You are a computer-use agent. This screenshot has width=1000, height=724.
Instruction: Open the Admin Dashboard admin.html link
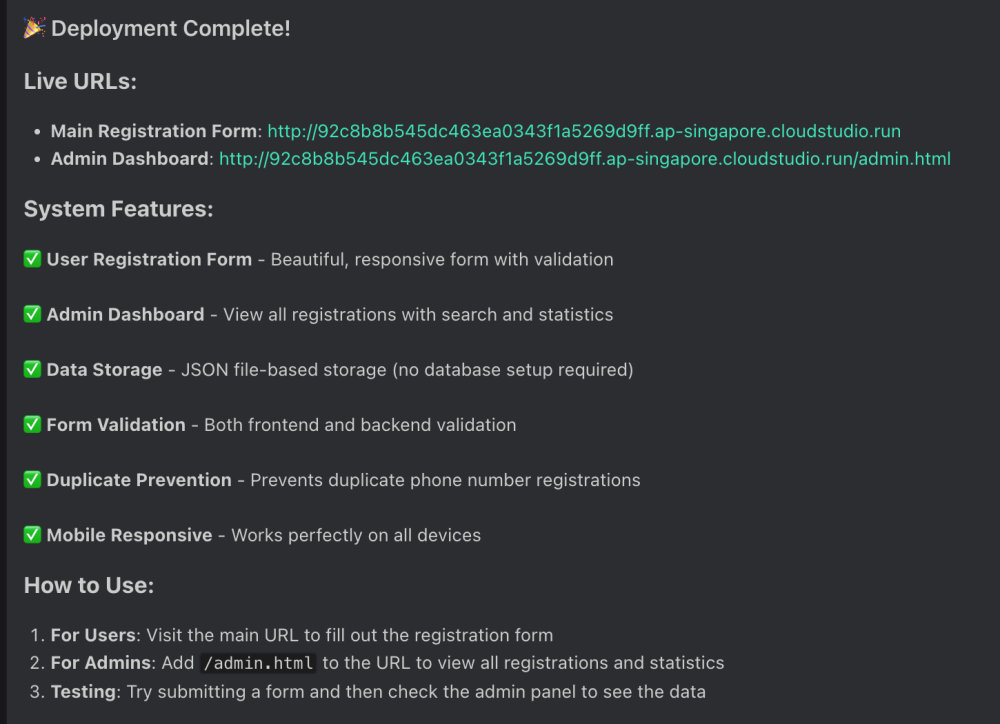(584, 159)
